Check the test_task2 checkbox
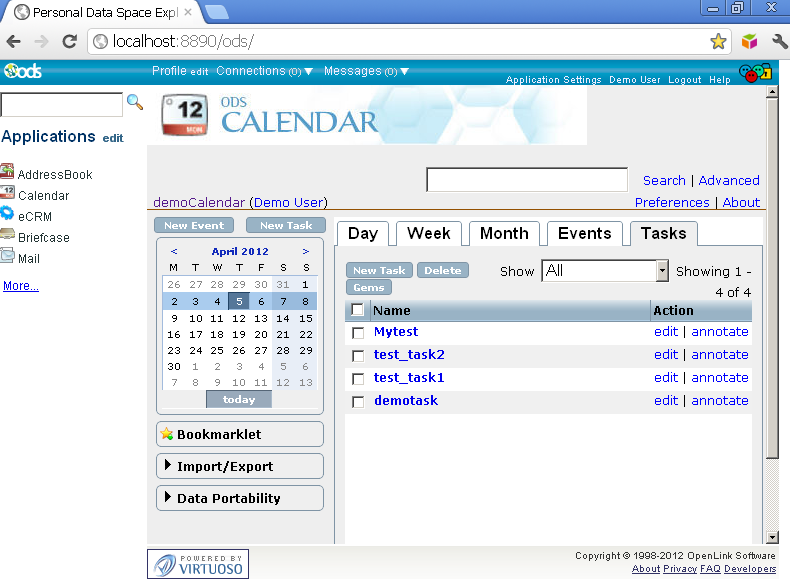The width and height of the screenshot is (790, 584). click(x=358, y=356)
